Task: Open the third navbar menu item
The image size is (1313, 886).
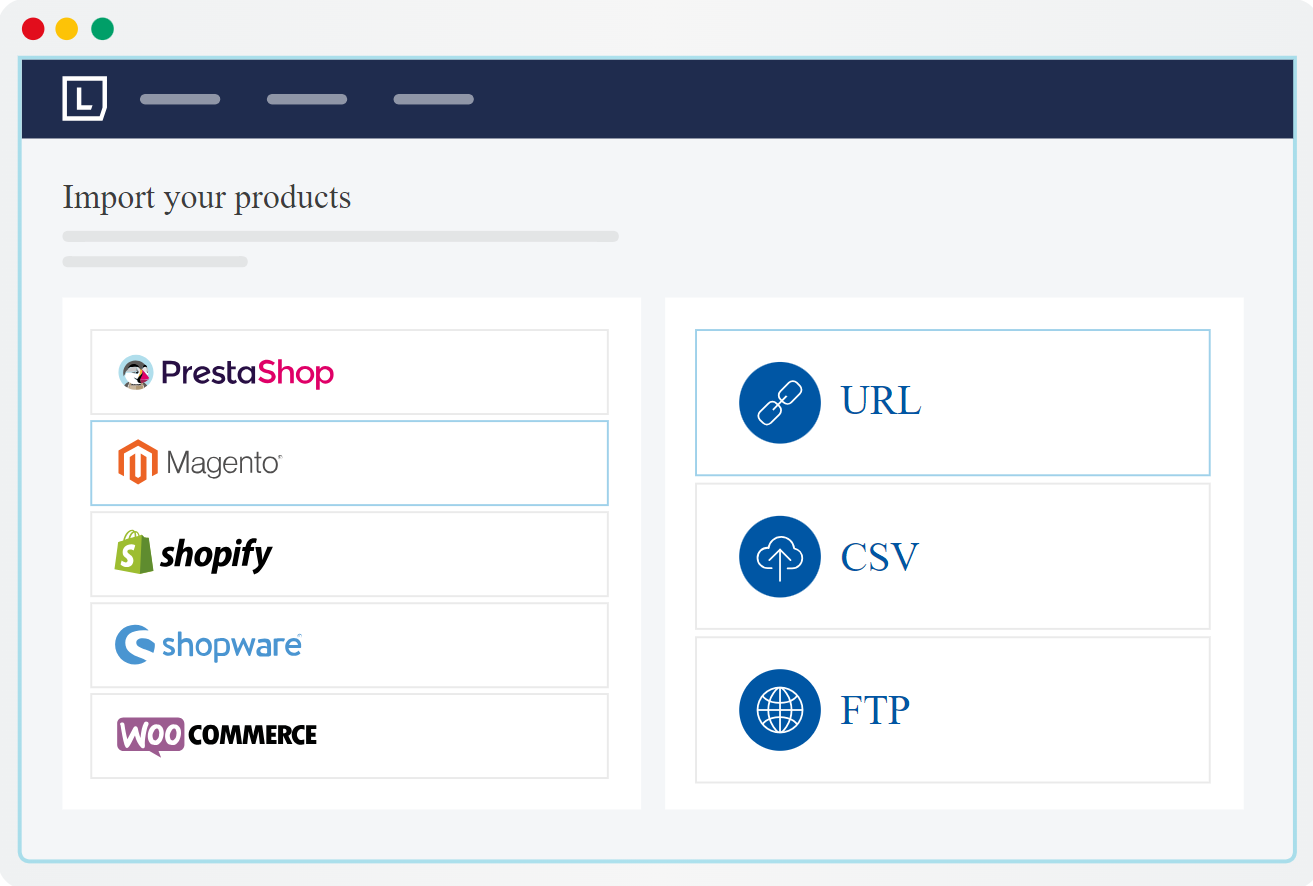Action: (434, 99)
